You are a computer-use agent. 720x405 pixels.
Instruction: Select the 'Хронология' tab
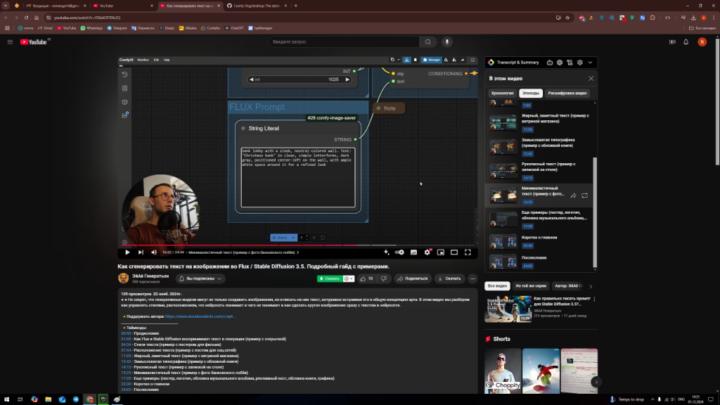502,93
